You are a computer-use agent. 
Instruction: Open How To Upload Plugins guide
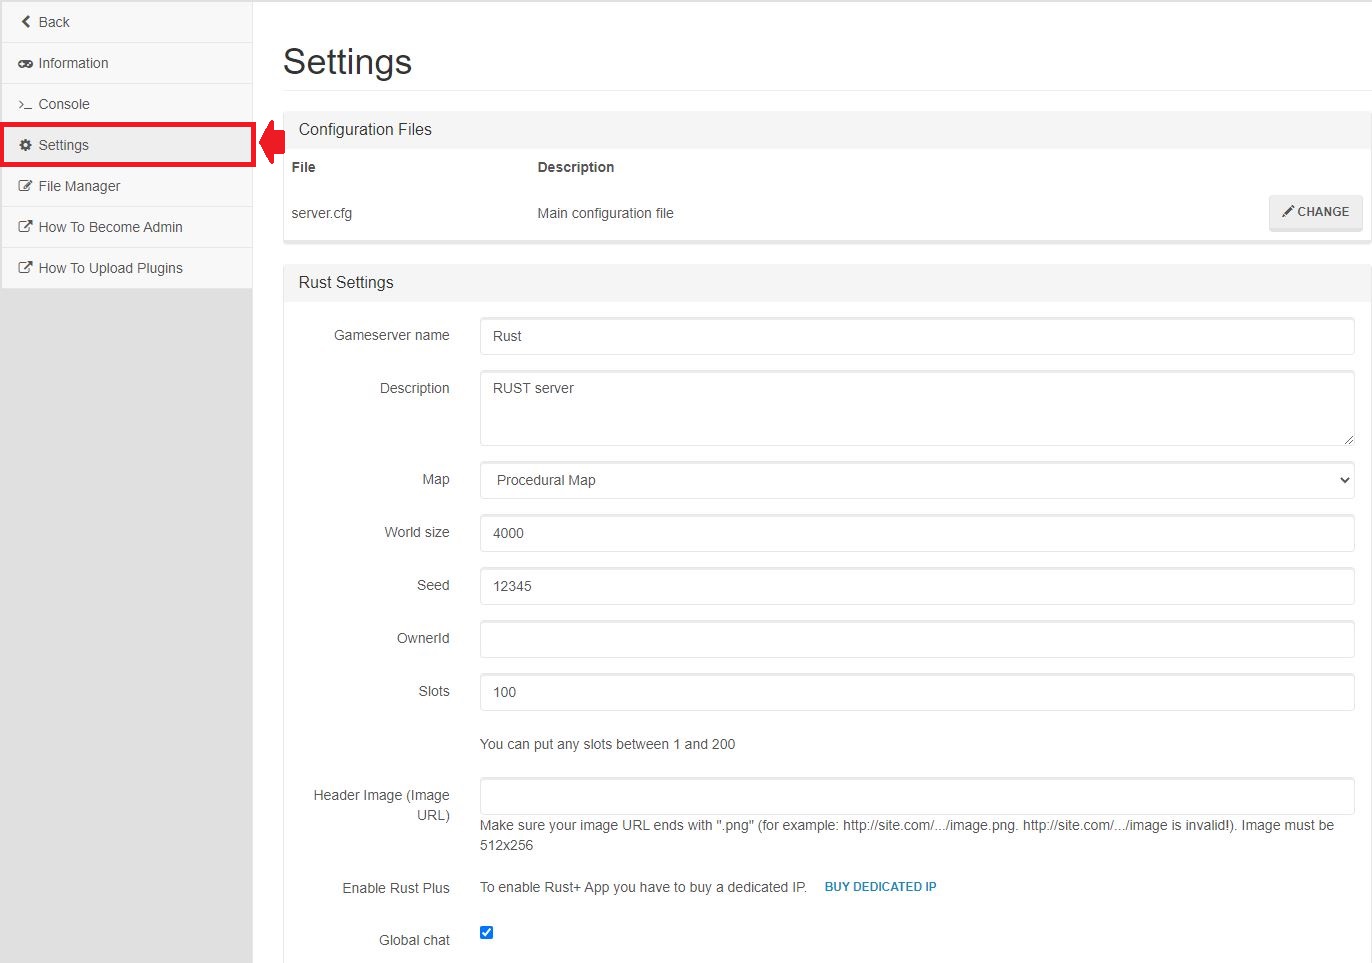127,268
